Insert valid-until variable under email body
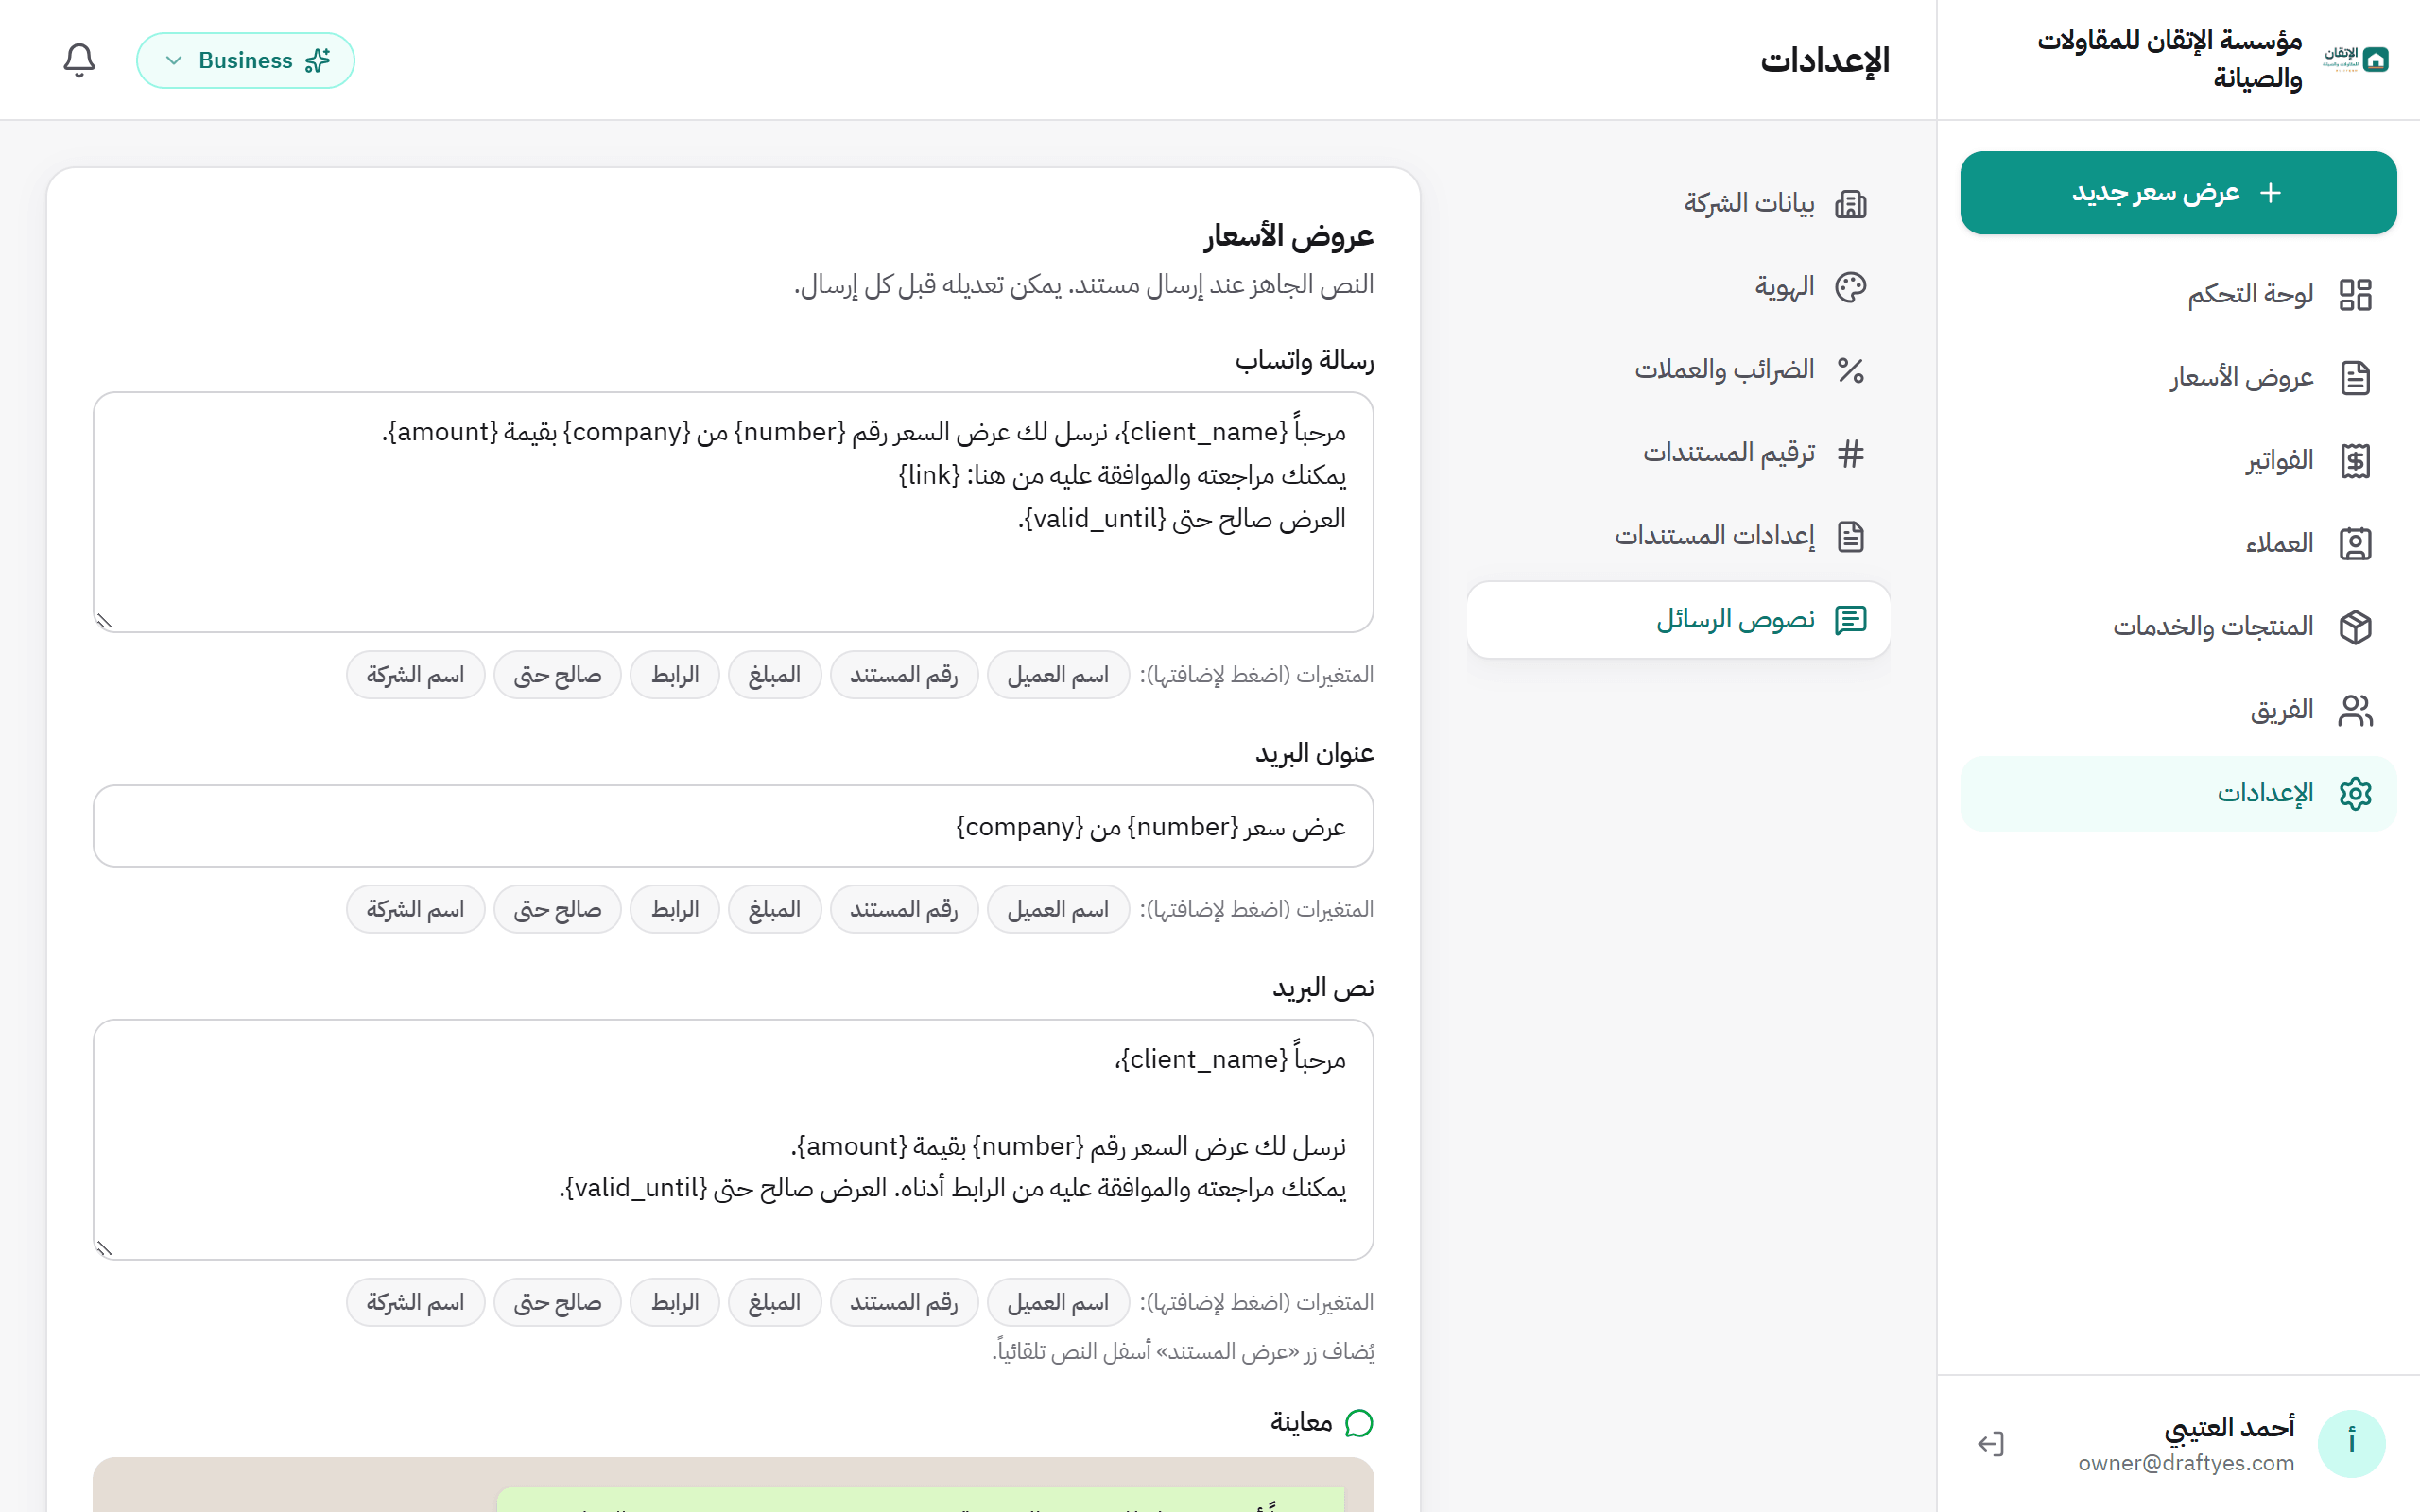This screenshot has width=2420, height=1512. tap(557, 1302)
